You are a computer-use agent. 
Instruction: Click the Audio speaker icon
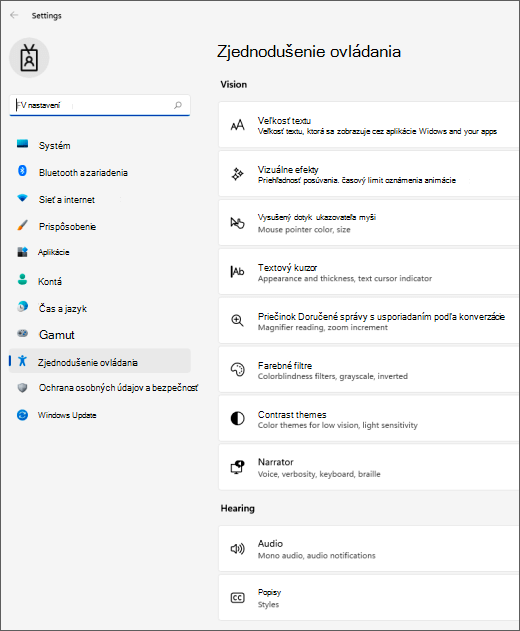tap(237, 549)
